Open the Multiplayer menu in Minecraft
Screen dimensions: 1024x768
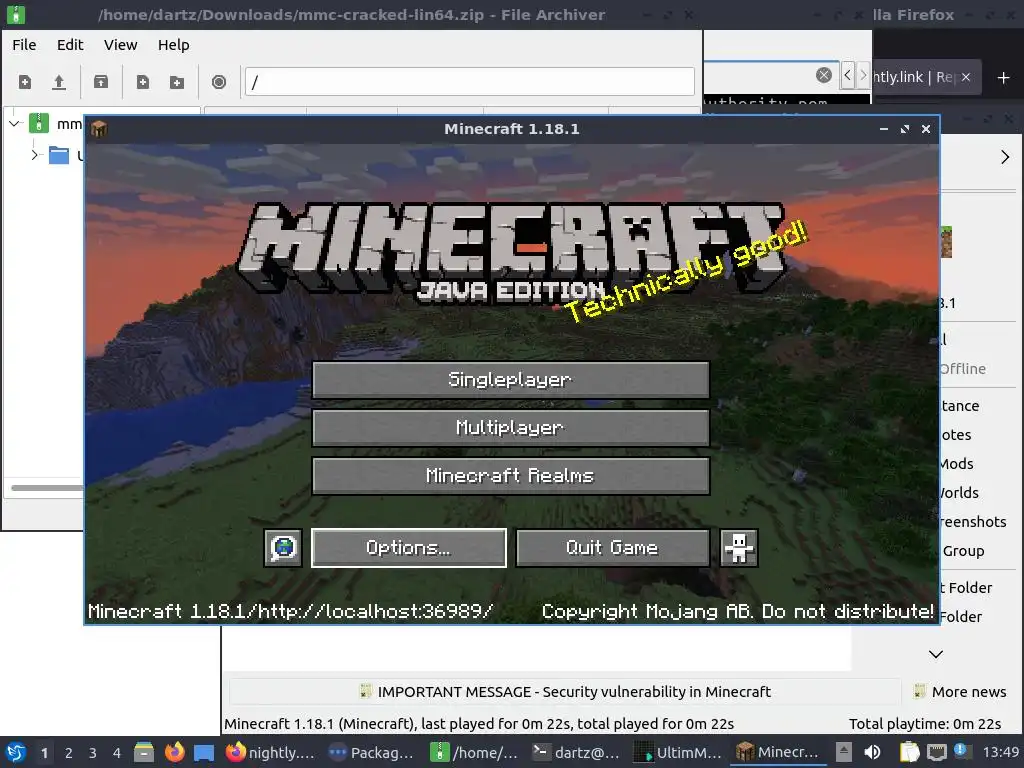click(511, 428)
